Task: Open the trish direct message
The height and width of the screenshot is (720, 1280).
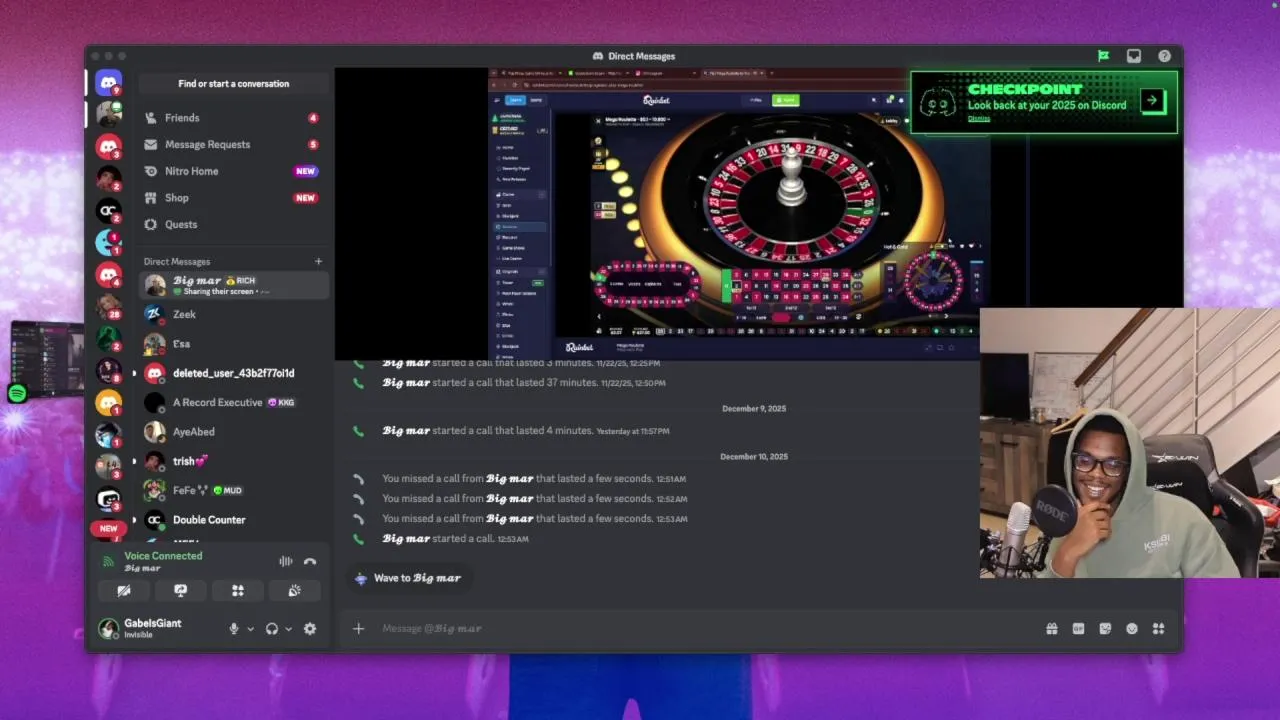Action: (233, 461)
